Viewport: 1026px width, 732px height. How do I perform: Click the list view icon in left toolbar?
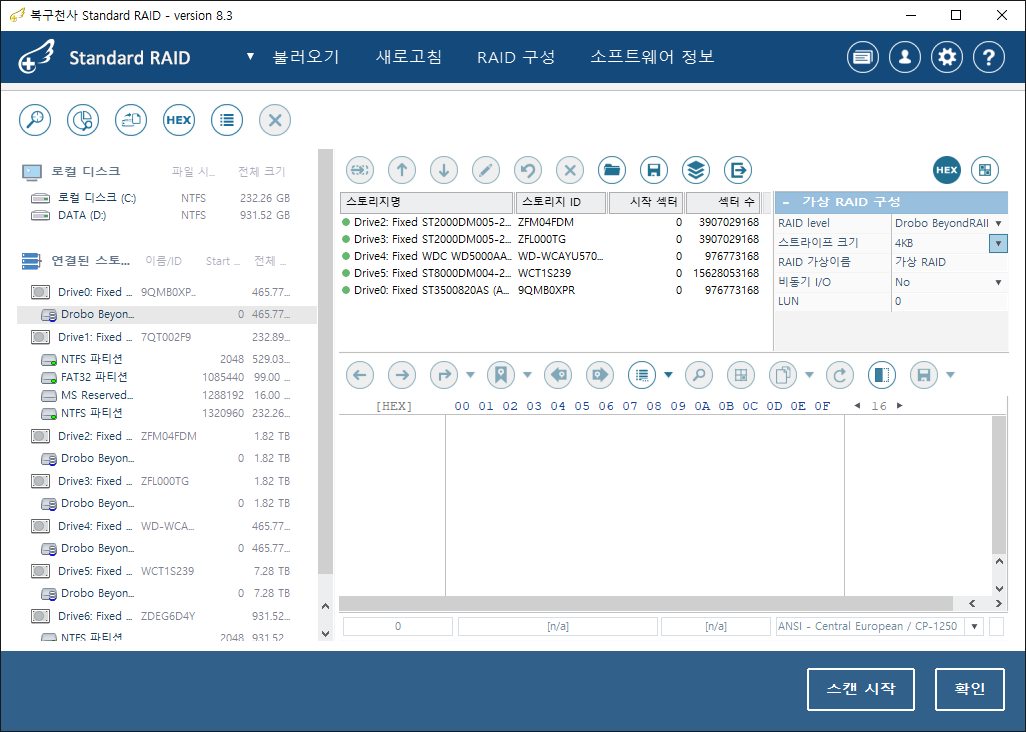[x=227, y=120]
